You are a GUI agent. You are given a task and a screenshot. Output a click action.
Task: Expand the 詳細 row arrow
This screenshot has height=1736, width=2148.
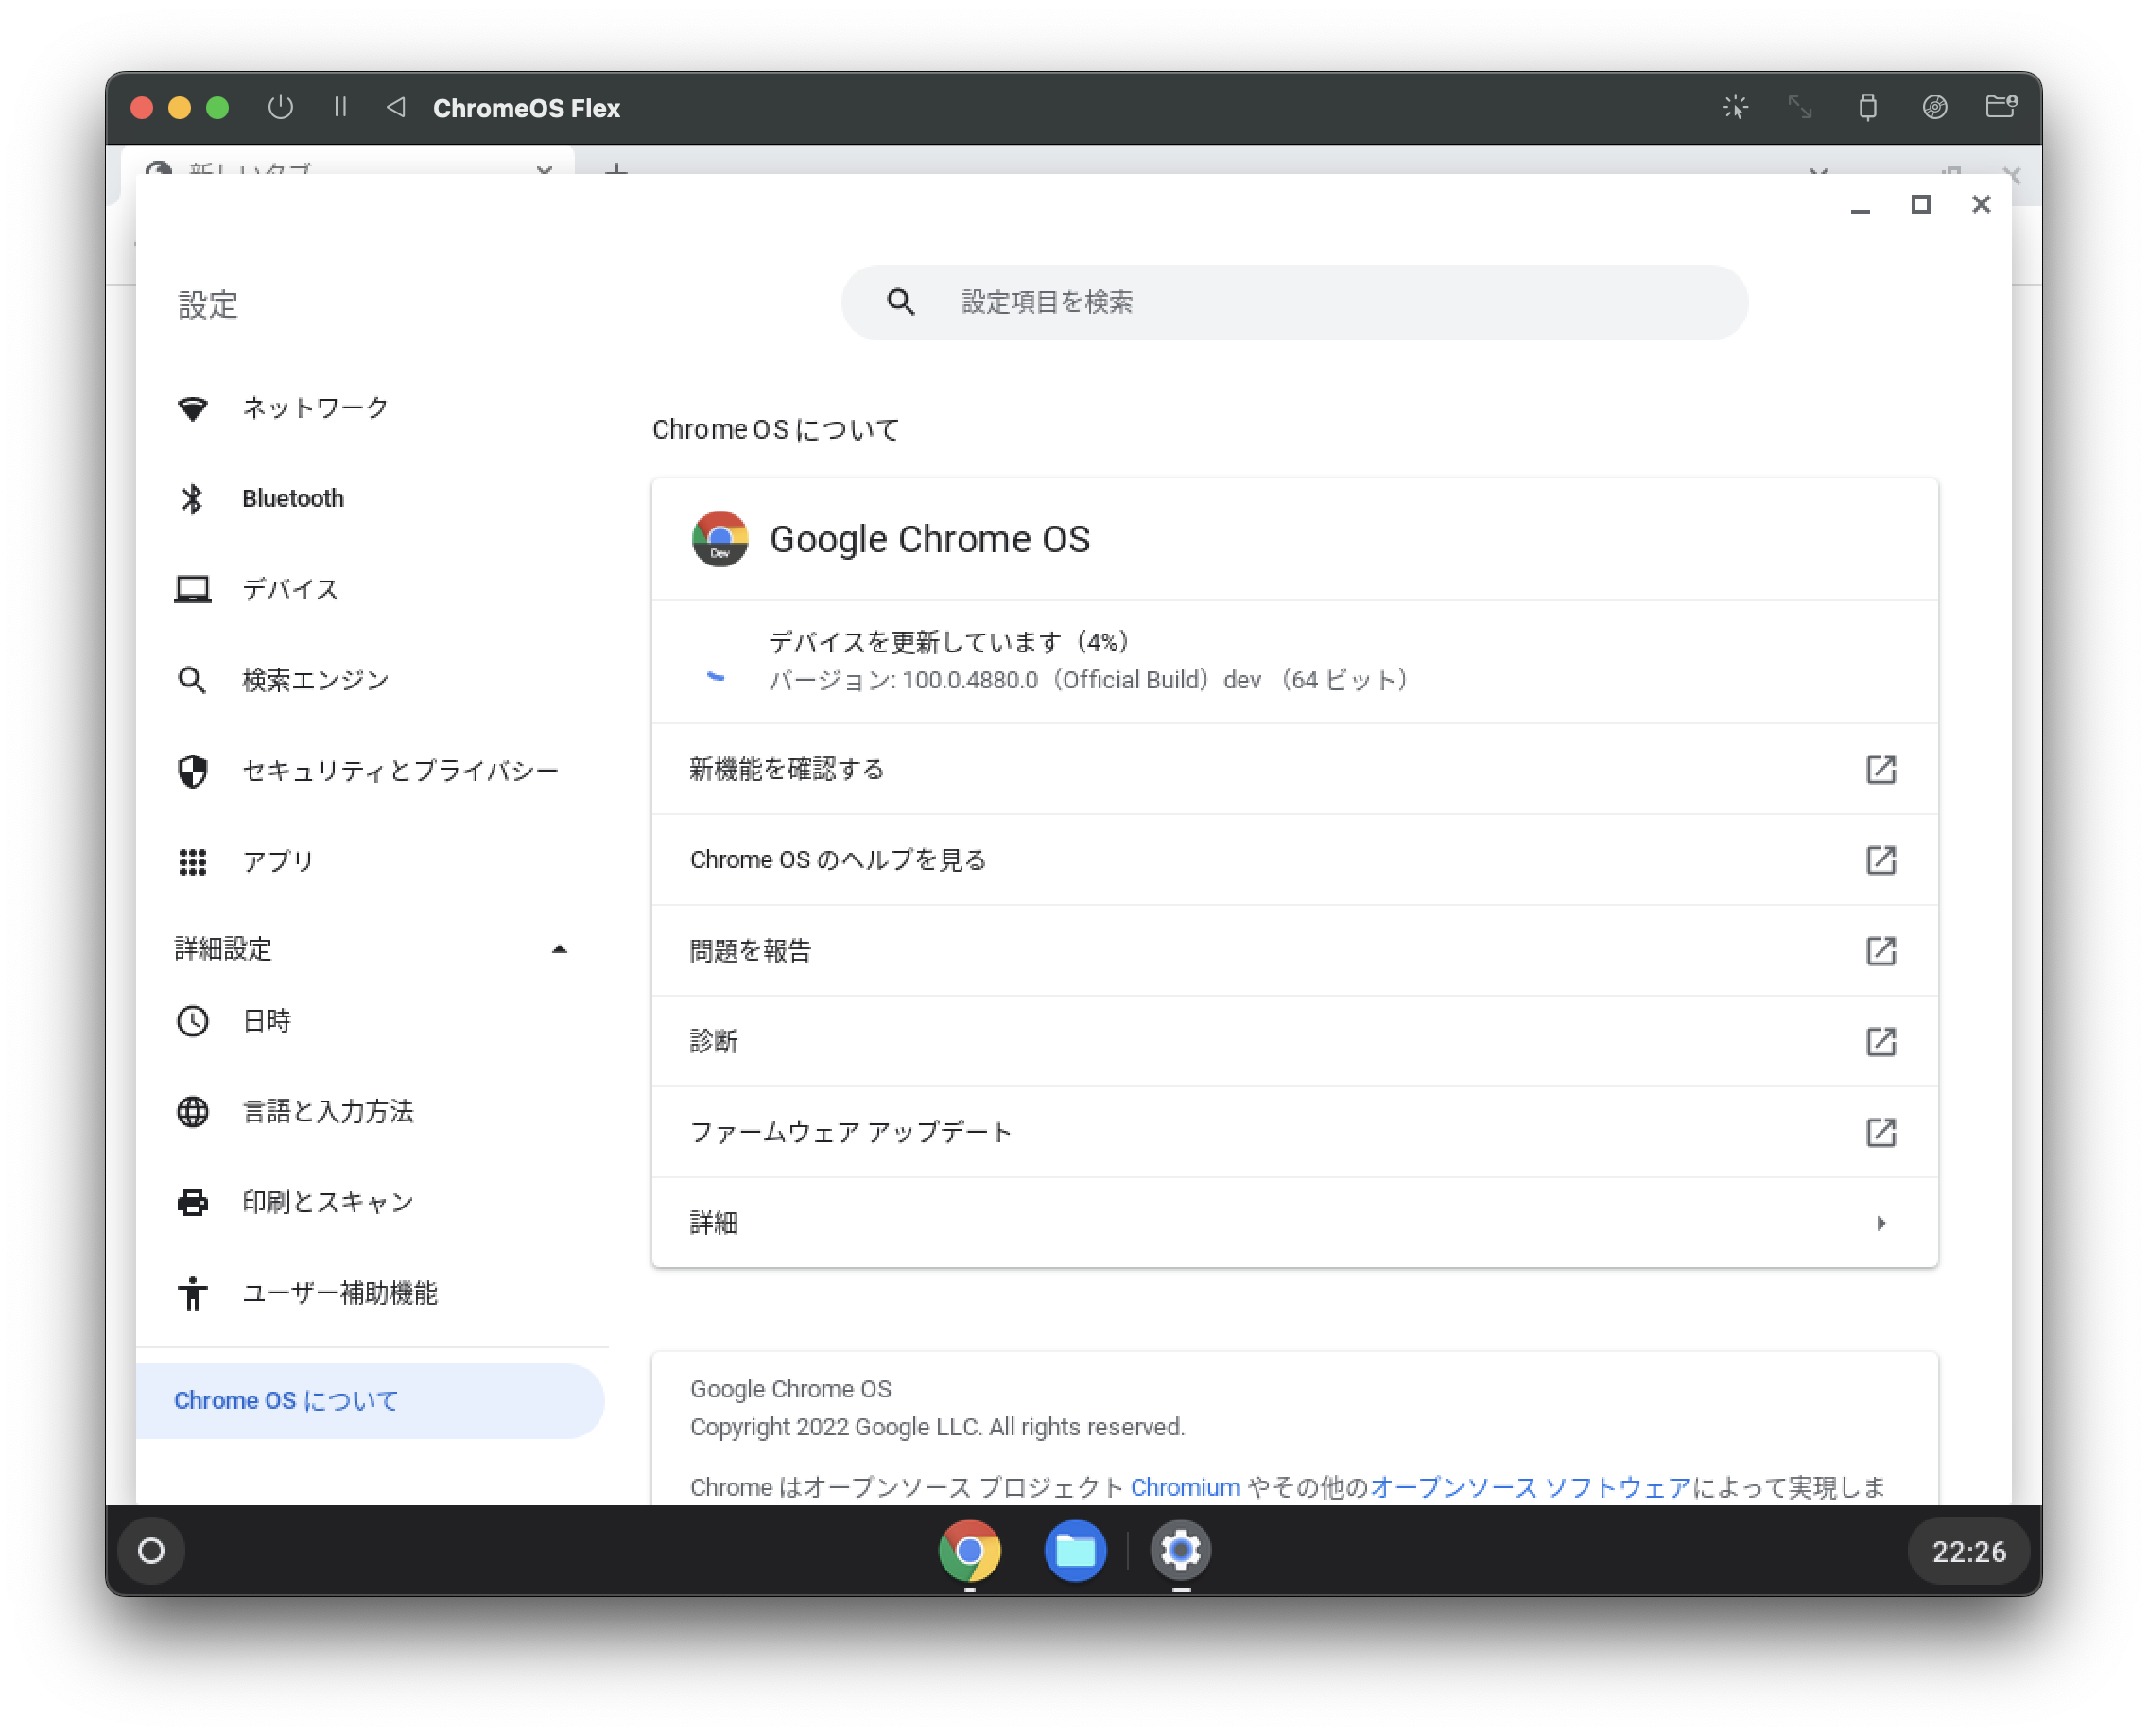point(1881,1223)
